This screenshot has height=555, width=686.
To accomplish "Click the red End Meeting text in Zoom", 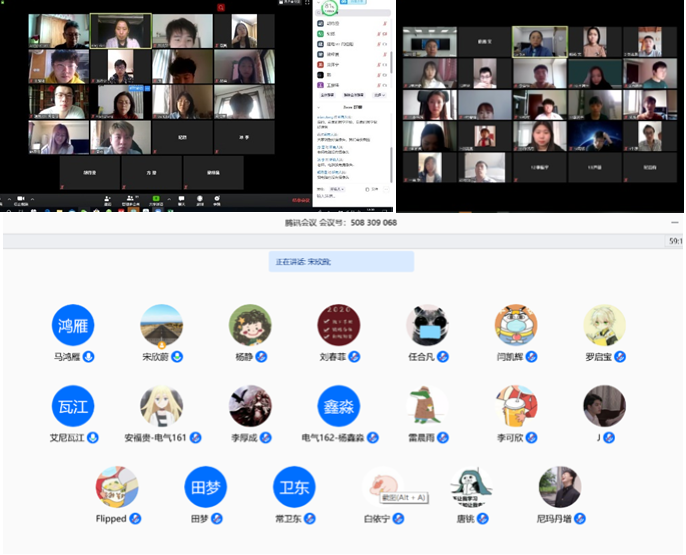I will click(x=299, y=201).
